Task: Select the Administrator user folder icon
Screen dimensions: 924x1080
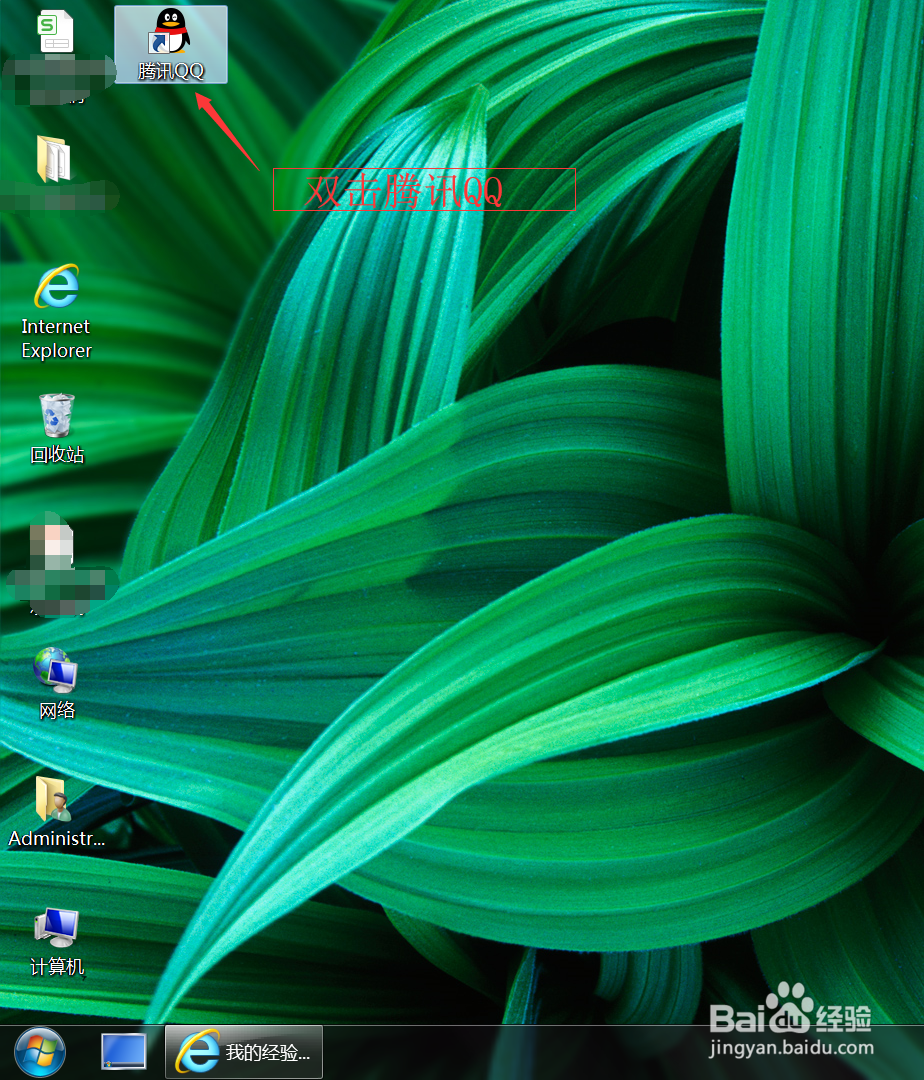Action: click(56, 811)
